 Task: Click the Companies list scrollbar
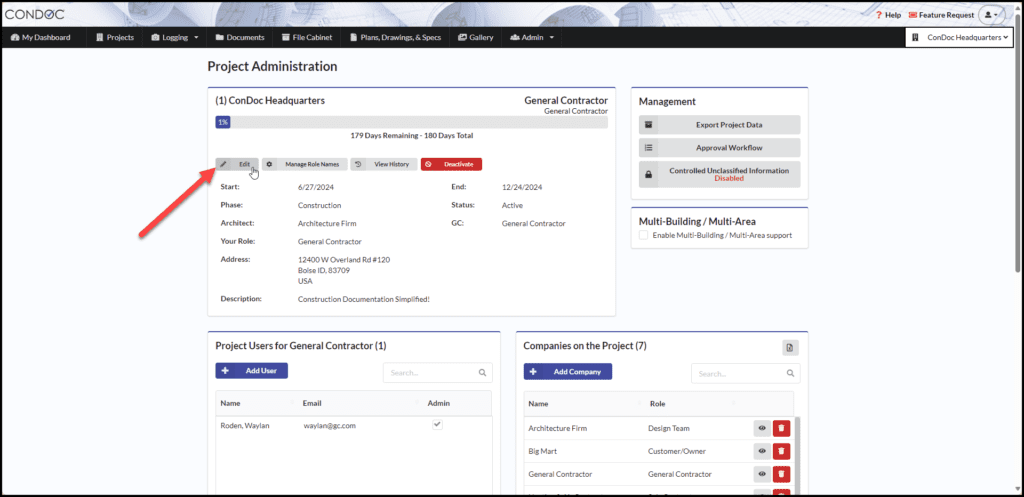[x=797, y=457]
